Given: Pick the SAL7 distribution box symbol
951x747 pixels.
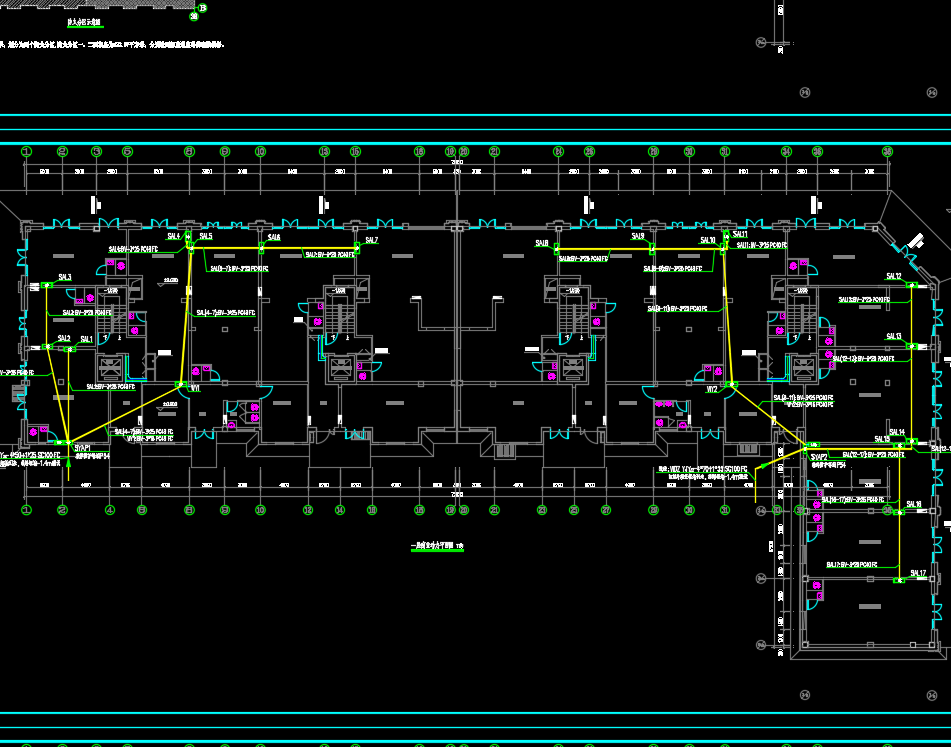Looking at the screenshot, I should pyautogui.click(x=356, y=247).
